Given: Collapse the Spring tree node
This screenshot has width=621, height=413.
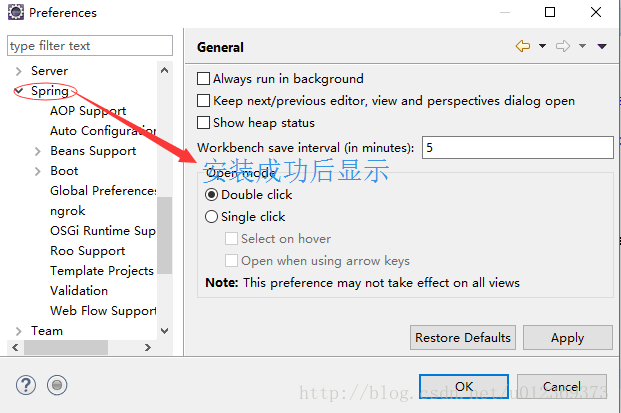Looking at the screenshot, I should (x=19, y=91).
